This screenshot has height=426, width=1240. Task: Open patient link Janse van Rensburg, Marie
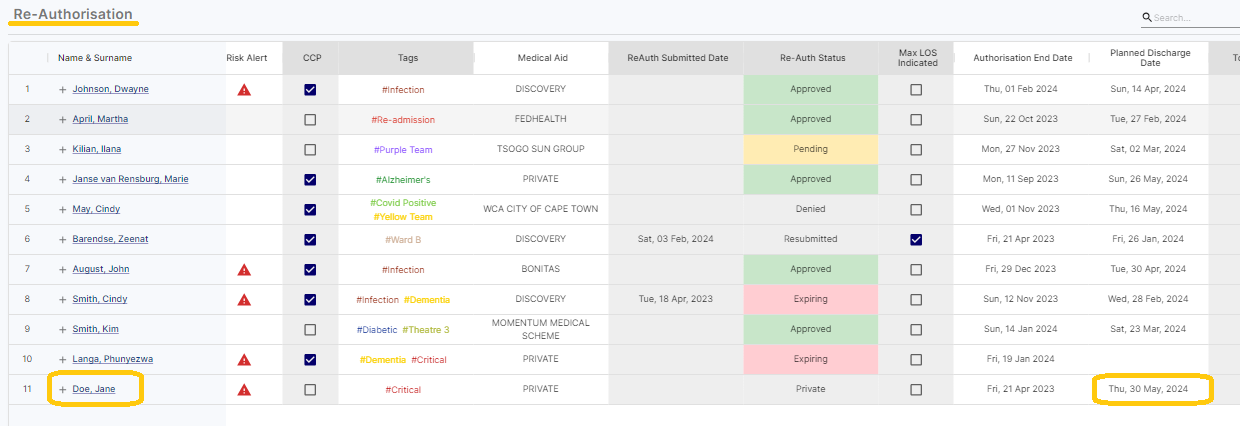(x=130, y=180)
